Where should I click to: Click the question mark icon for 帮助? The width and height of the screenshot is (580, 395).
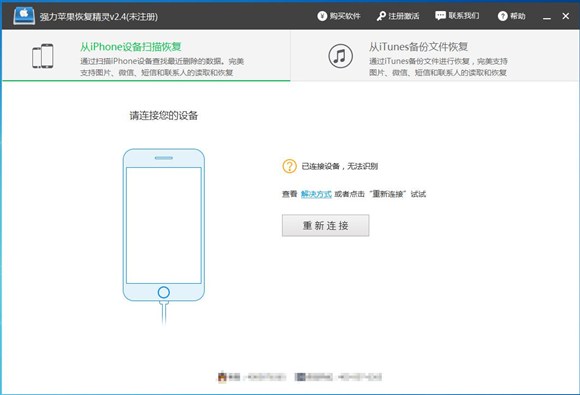(502, 16)
